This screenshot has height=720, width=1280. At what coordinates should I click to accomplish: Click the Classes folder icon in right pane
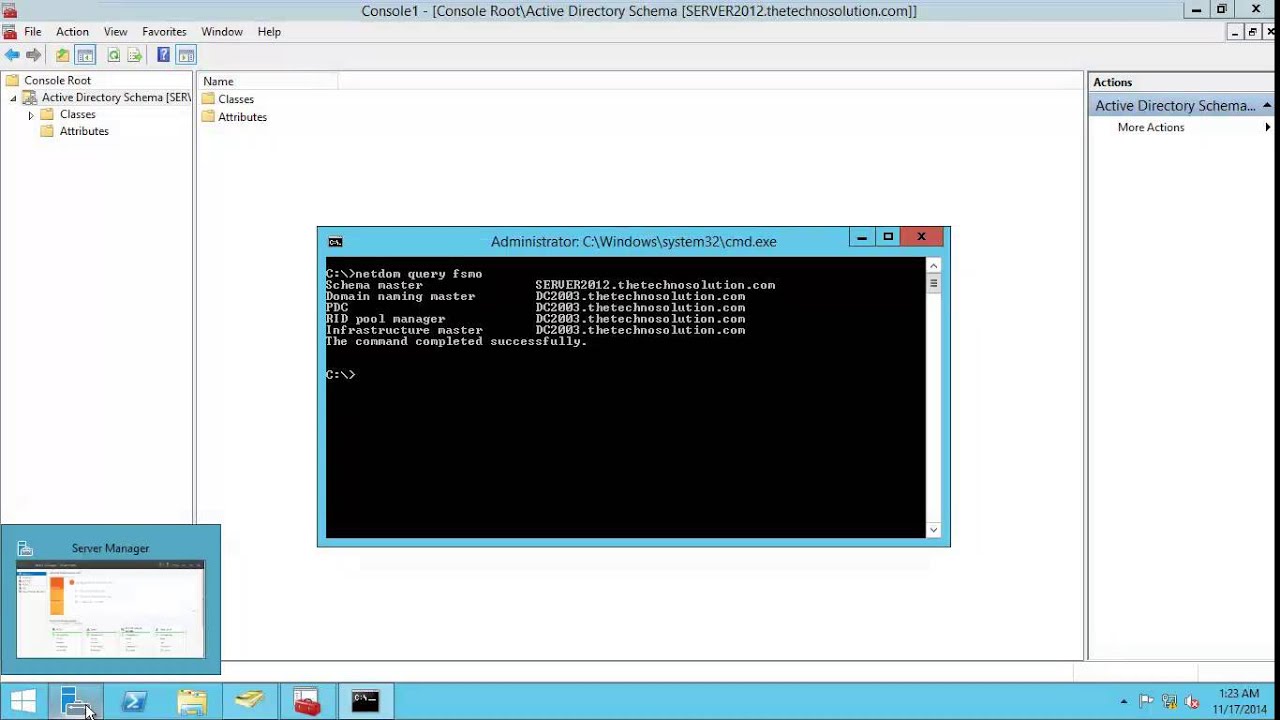click(x=208, y=99)
